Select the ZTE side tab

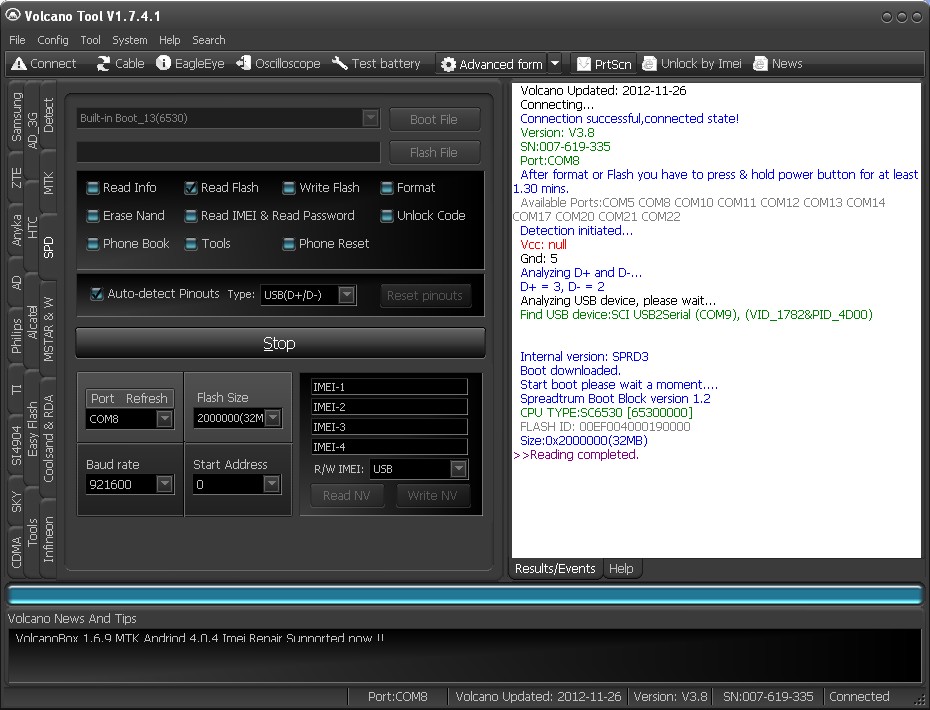[16, 178]
